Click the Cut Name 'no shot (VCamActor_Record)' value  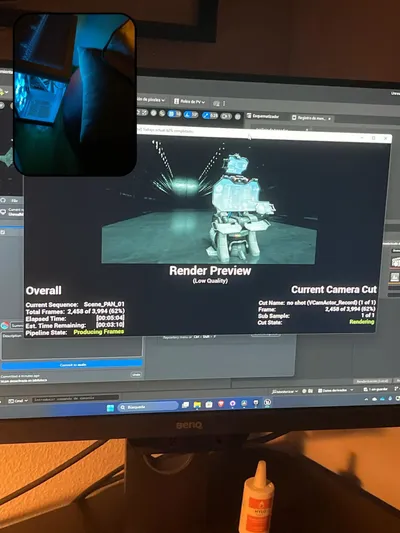coord(323,302)
